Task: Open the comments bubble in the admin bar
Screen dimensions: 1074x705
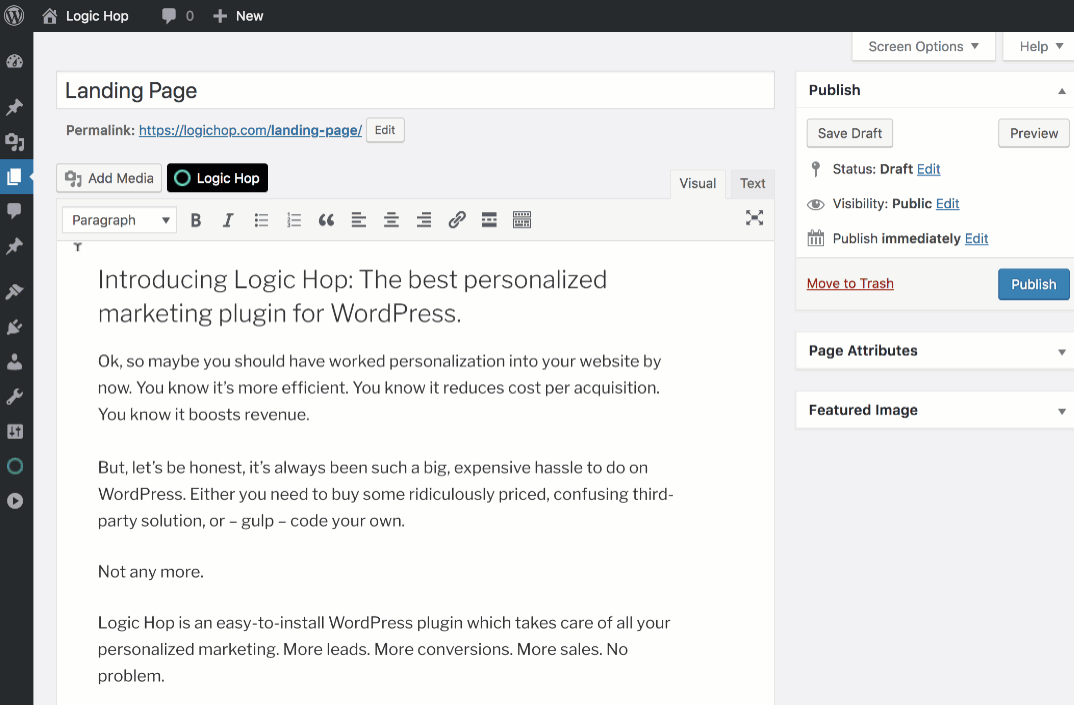Action: pyautogui.click(x=177, y=16)
